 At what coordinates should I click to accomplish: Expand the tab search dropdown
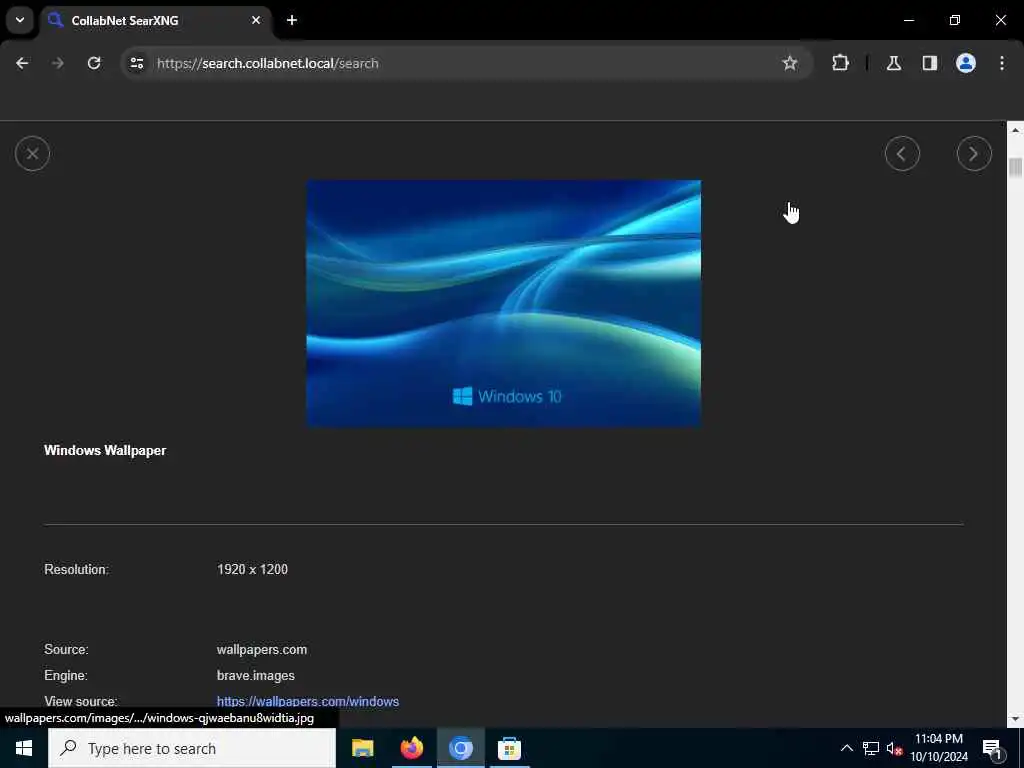[20, 20]
